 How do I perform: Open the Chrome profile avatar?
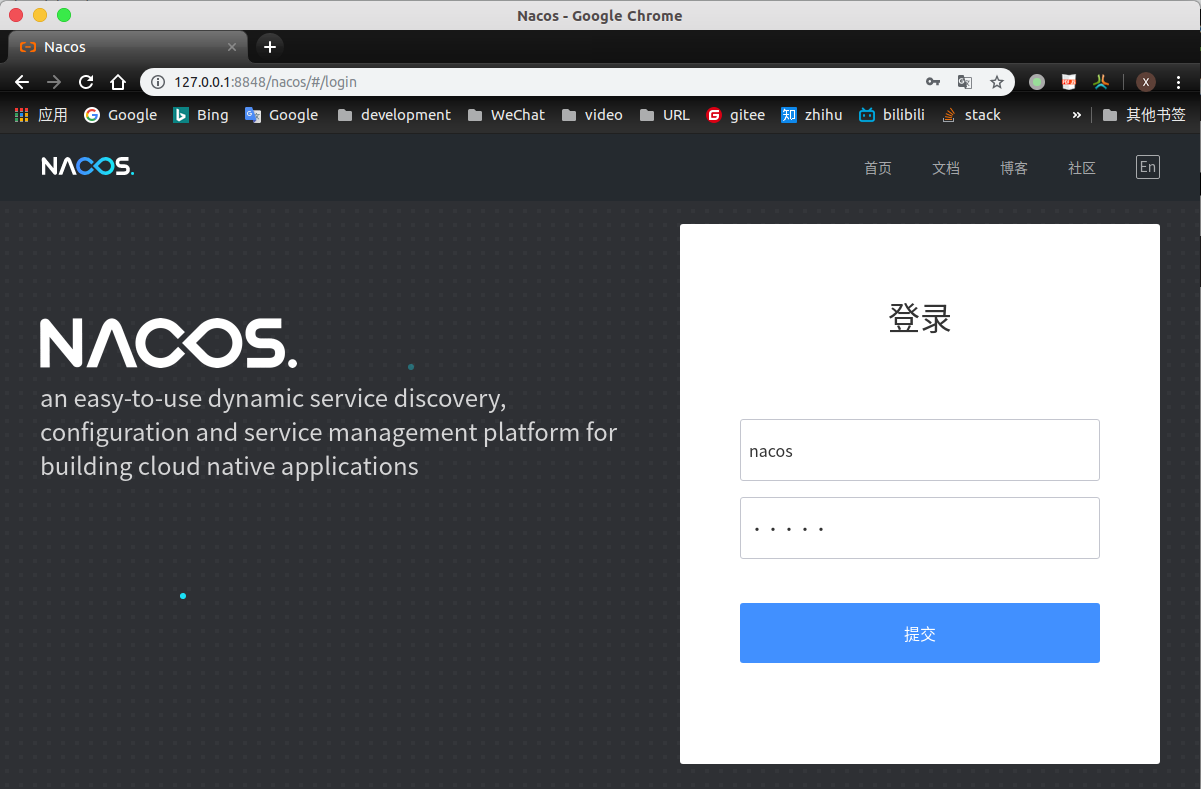1146,82
